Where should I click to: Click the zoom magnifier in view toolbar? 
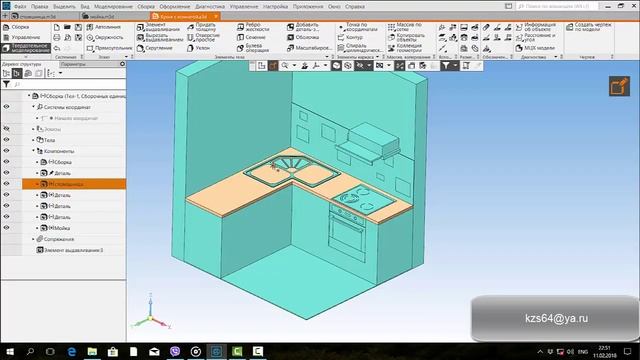(285, 66)
